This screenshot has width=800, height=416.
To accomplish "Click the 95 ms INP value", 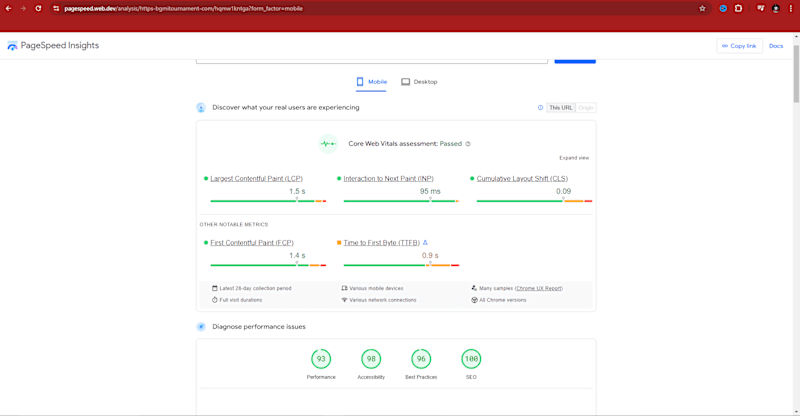I will pos(430,191).
